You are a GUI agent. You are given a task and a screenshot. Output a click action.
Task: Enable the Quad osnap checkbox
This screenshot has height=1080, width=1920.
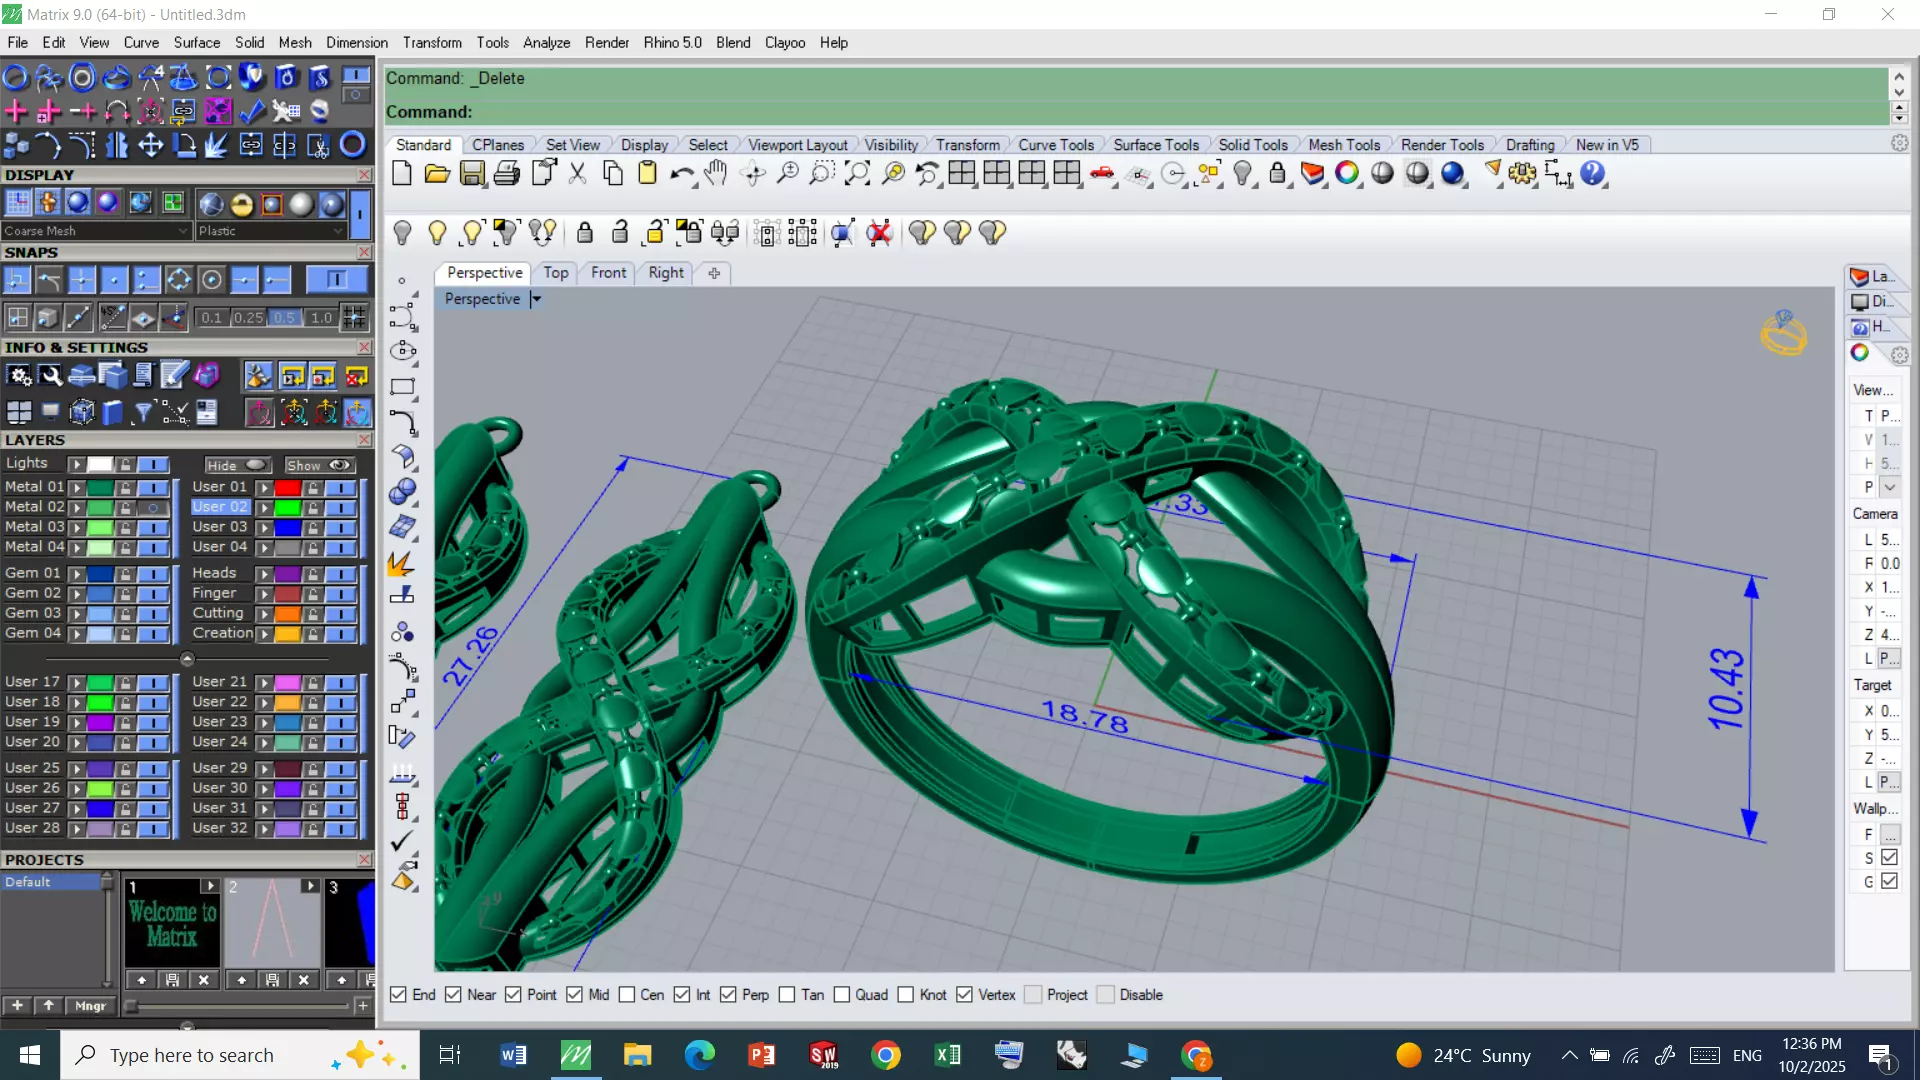tap(842, 995)
